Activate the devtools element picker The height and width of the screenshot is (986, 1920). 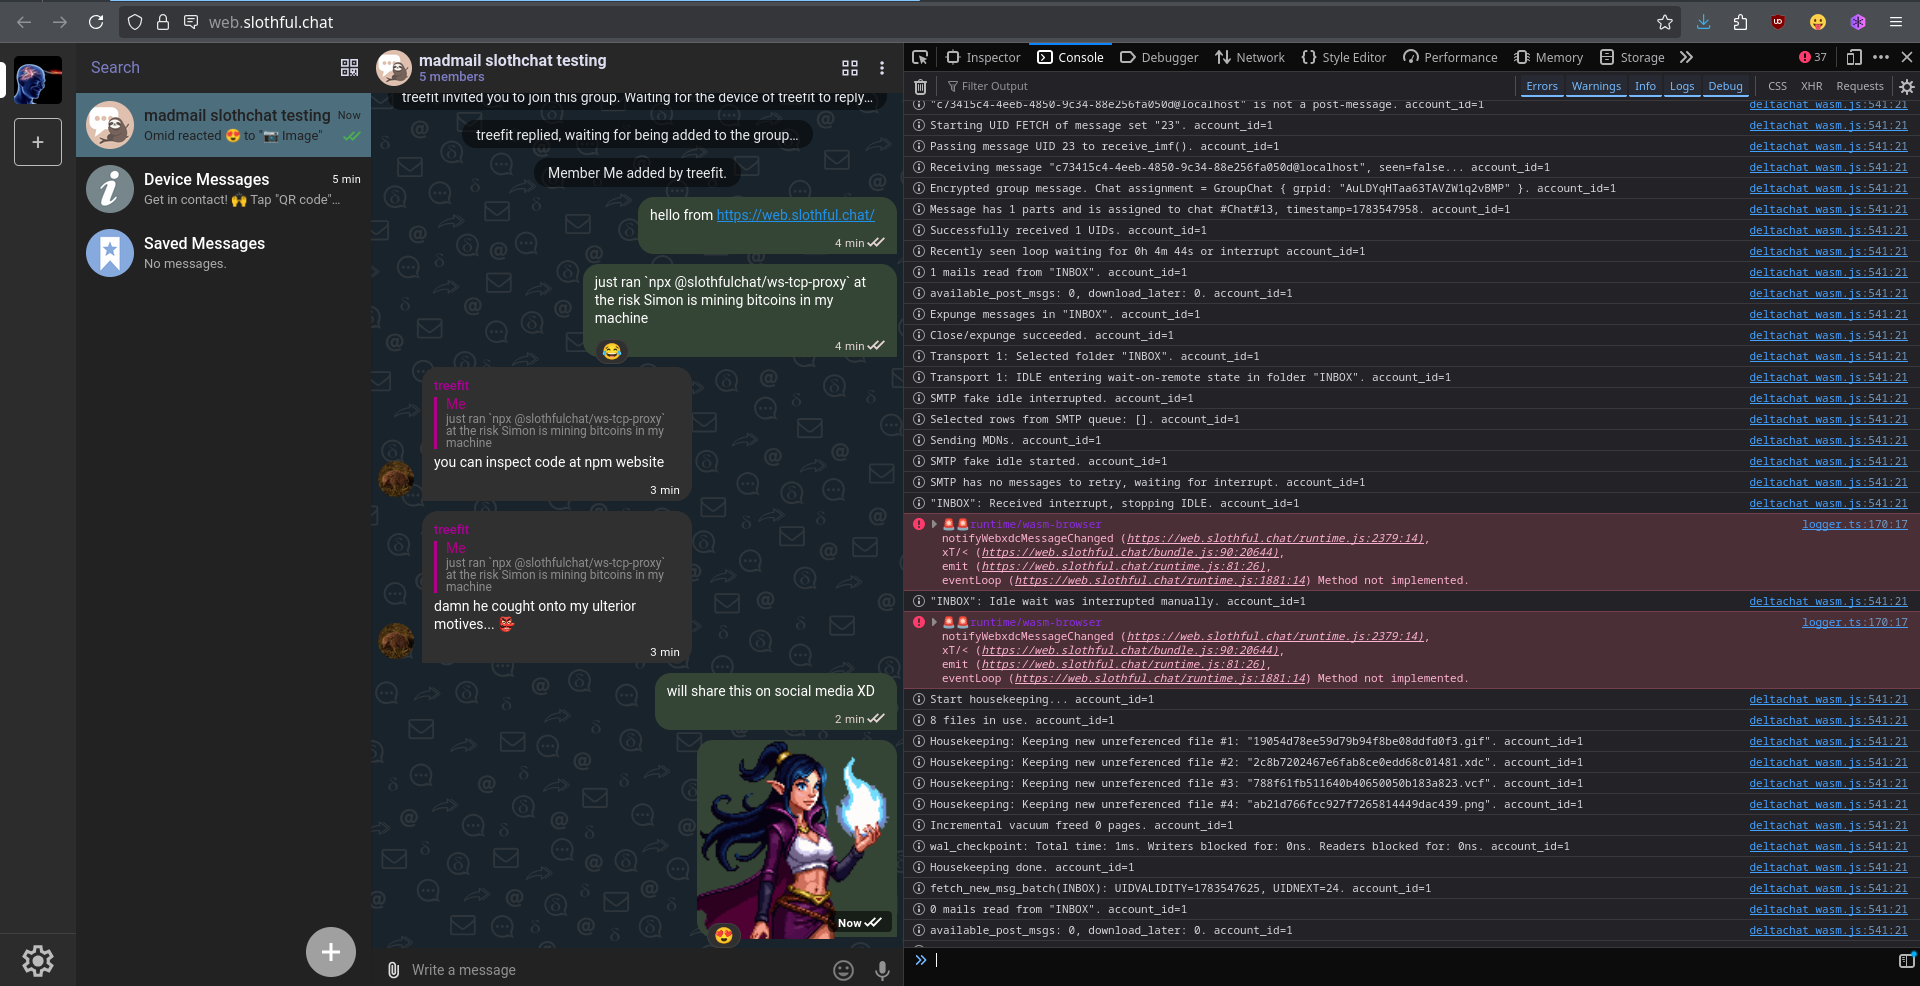point(921,57)
